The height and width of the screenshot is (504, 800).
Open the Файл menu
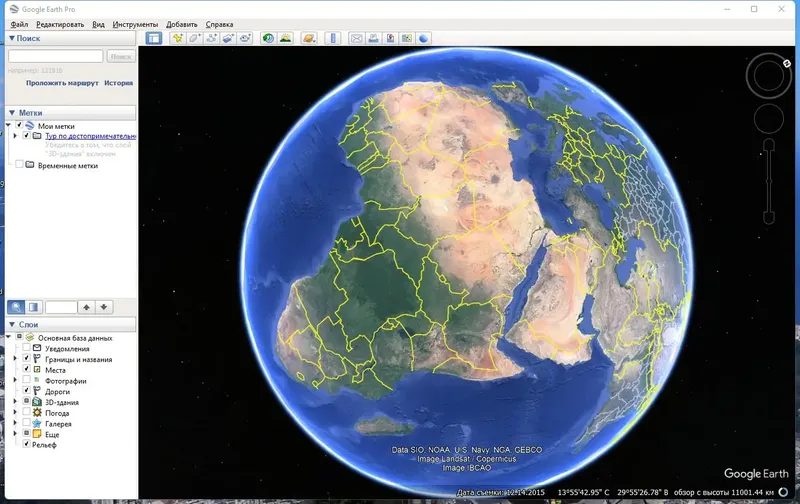[x=19, y=24]
